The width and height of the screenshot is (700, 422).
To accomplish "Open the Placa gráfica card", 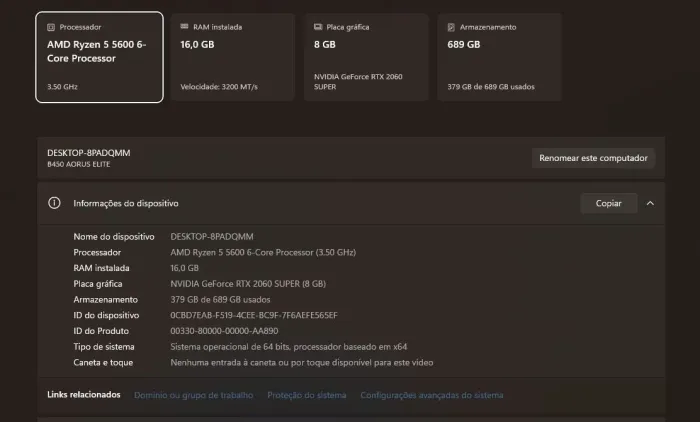I will click(x=366, y=57).
